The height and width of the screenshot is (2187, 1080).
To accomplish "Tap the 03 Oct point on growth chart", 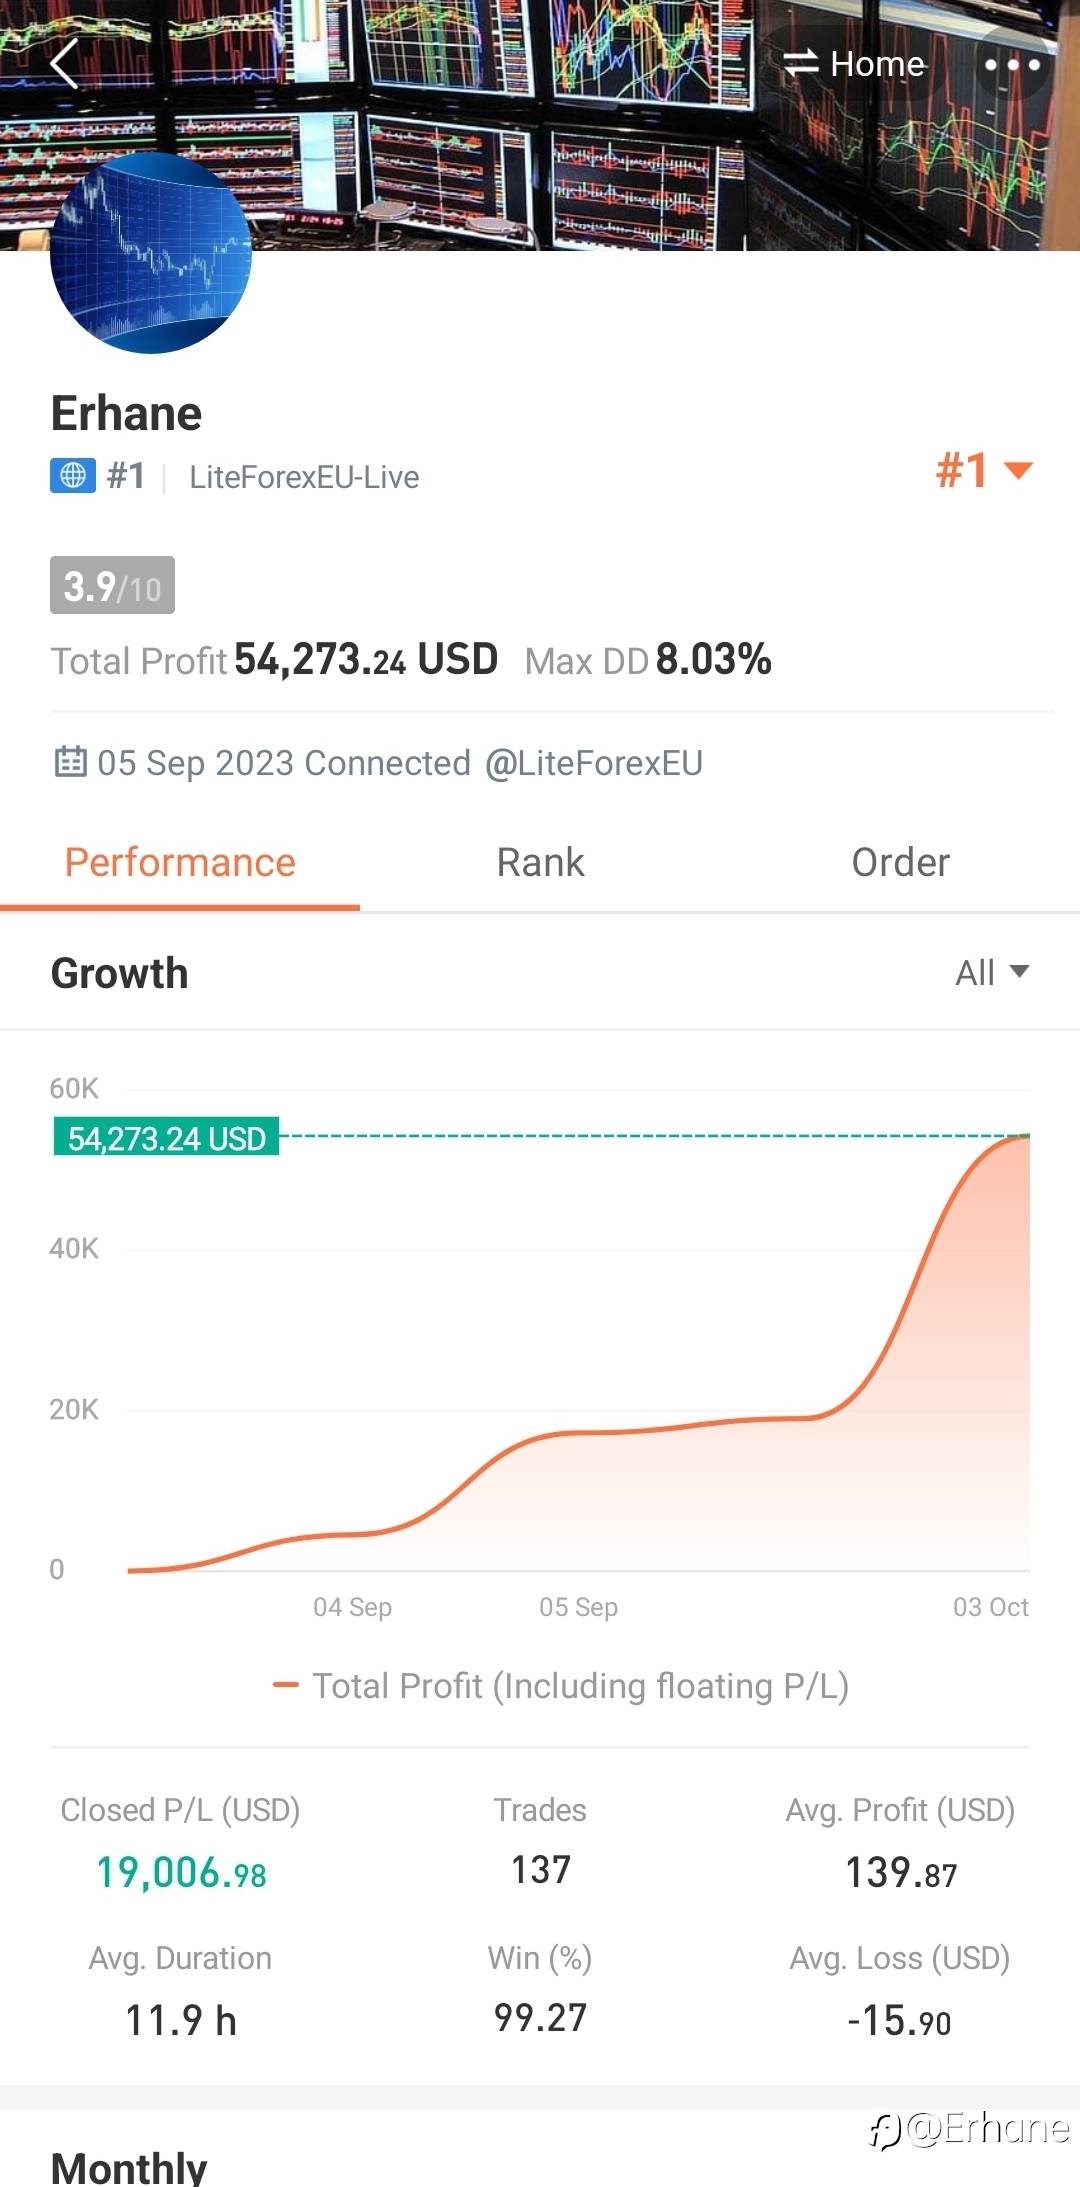I will click(x=1026, y=1138).
